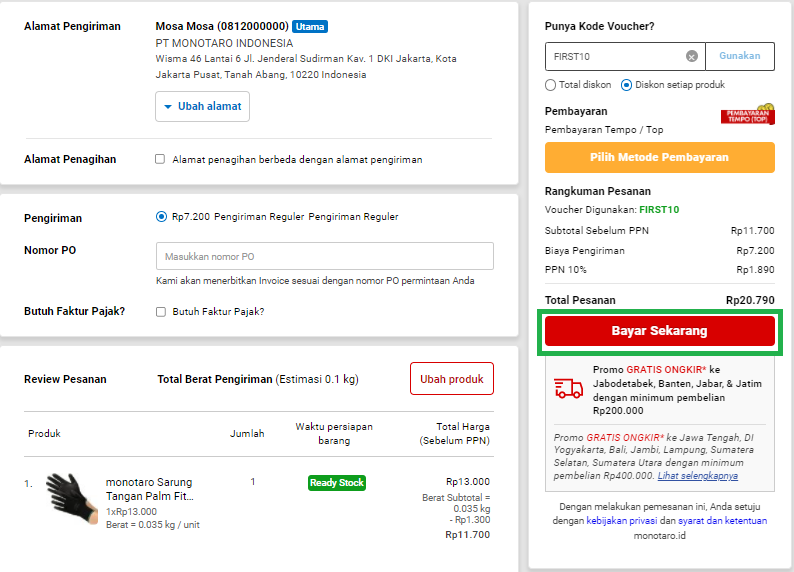Click the Utama address badge
Viewport: 794px width, 572px height.
310,26
